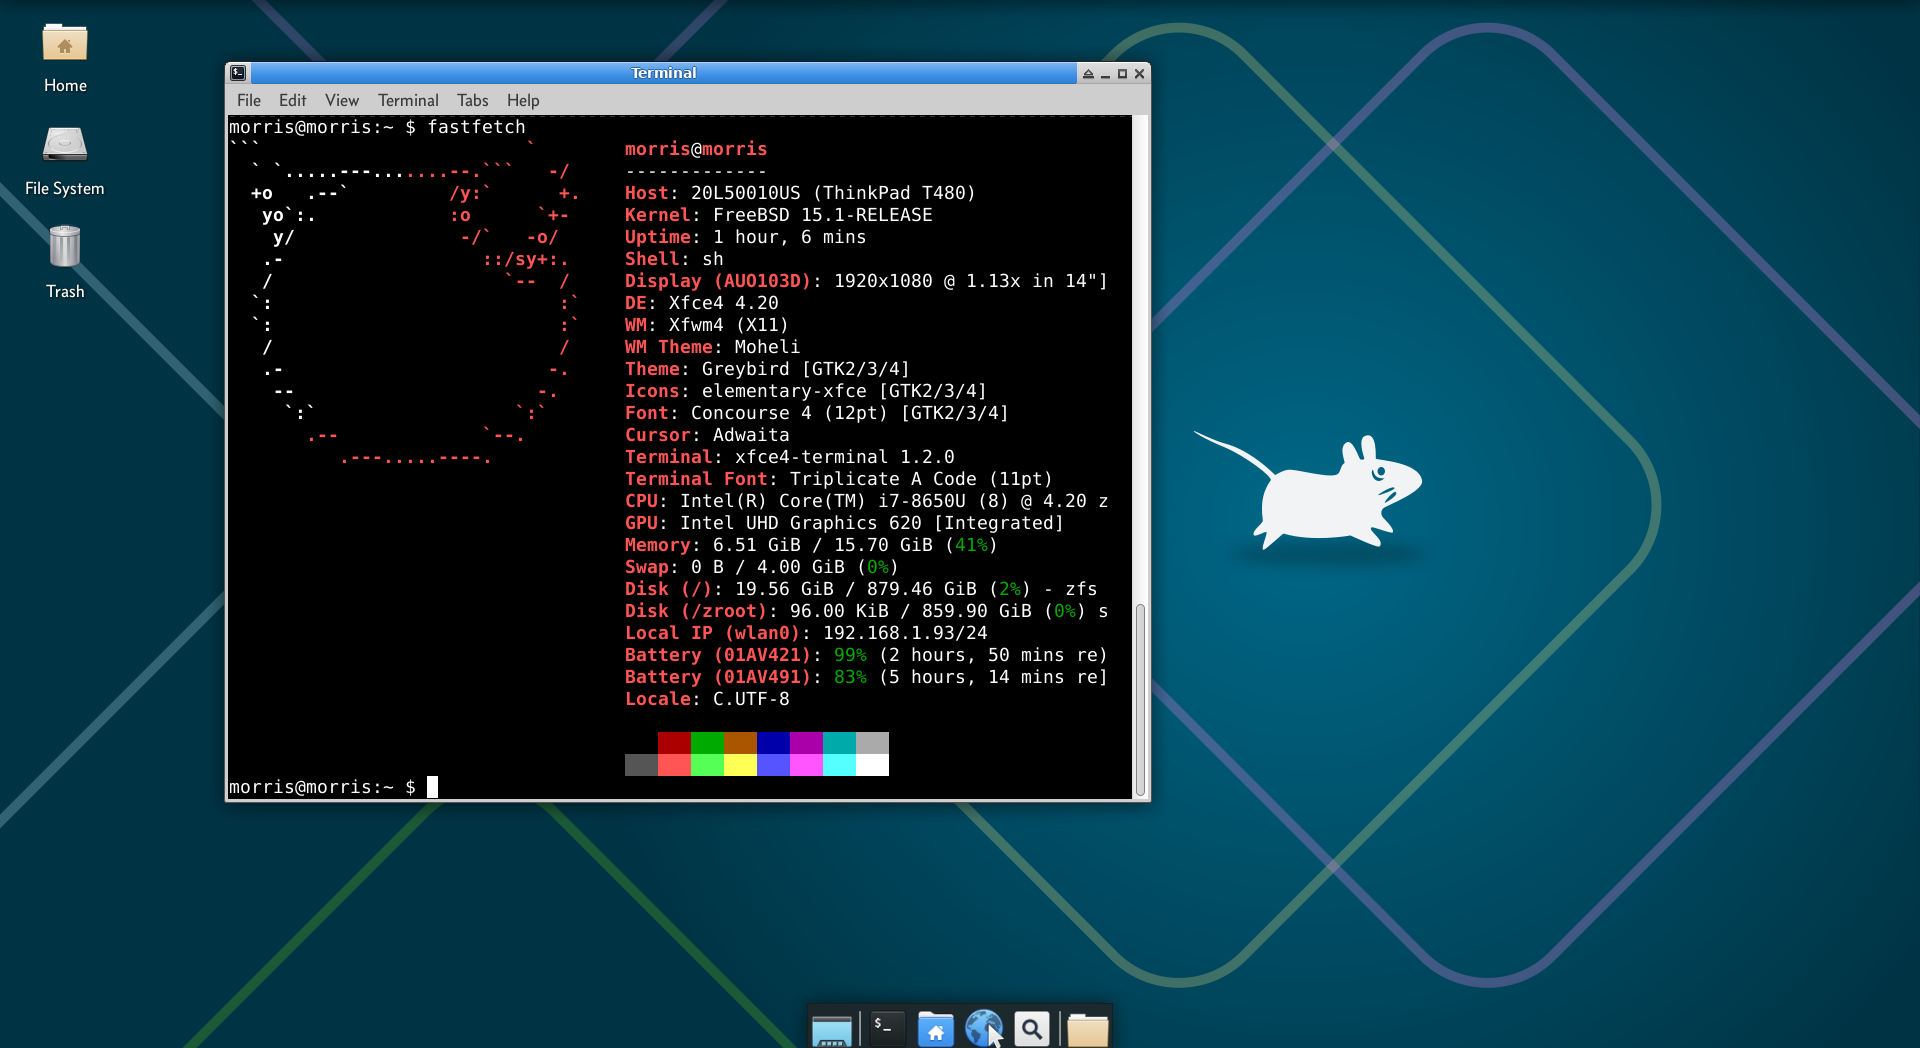Click the 'Uptime: 1 hour, 6 mins' line
The height and width of the screenshot is (1048, 1920).
click(x=746, y=237)
